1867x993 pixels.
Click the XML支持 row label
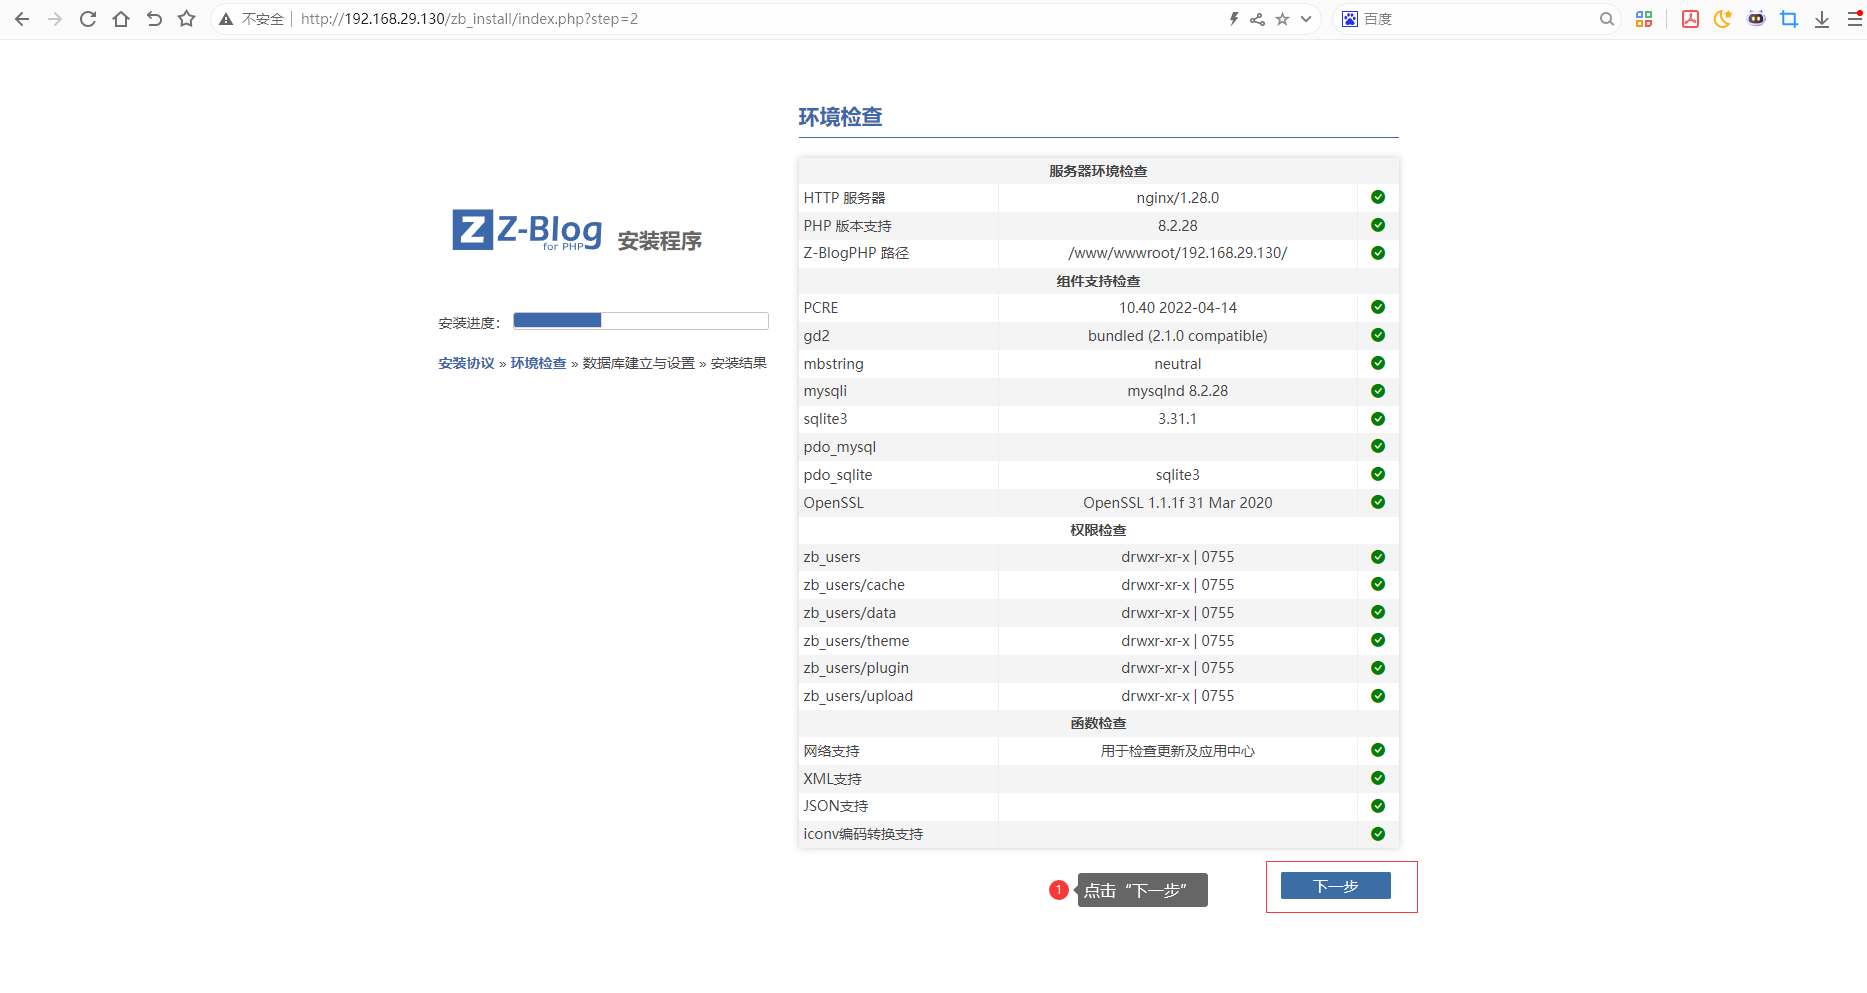[832, 779]
